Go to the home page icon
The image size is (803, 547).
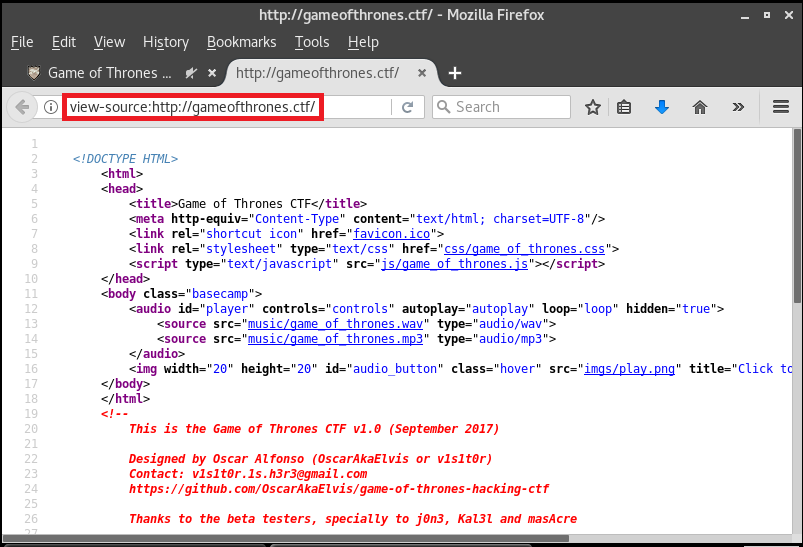coord(700,107)
